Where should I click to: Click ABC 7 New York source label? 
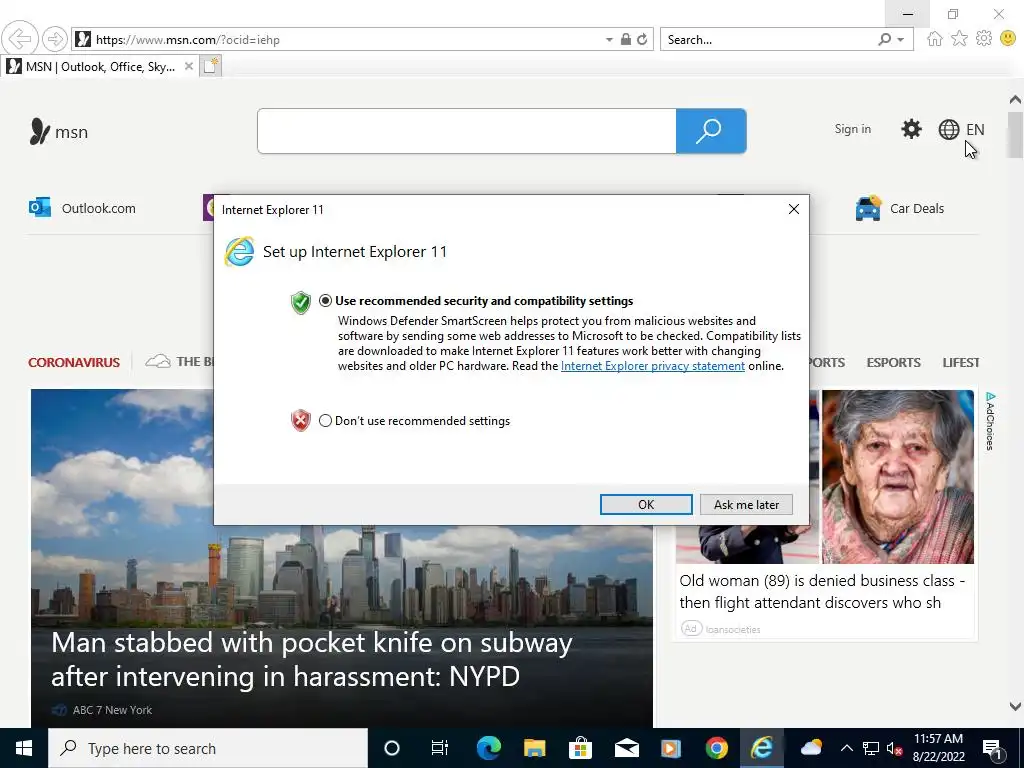(112, 710)
